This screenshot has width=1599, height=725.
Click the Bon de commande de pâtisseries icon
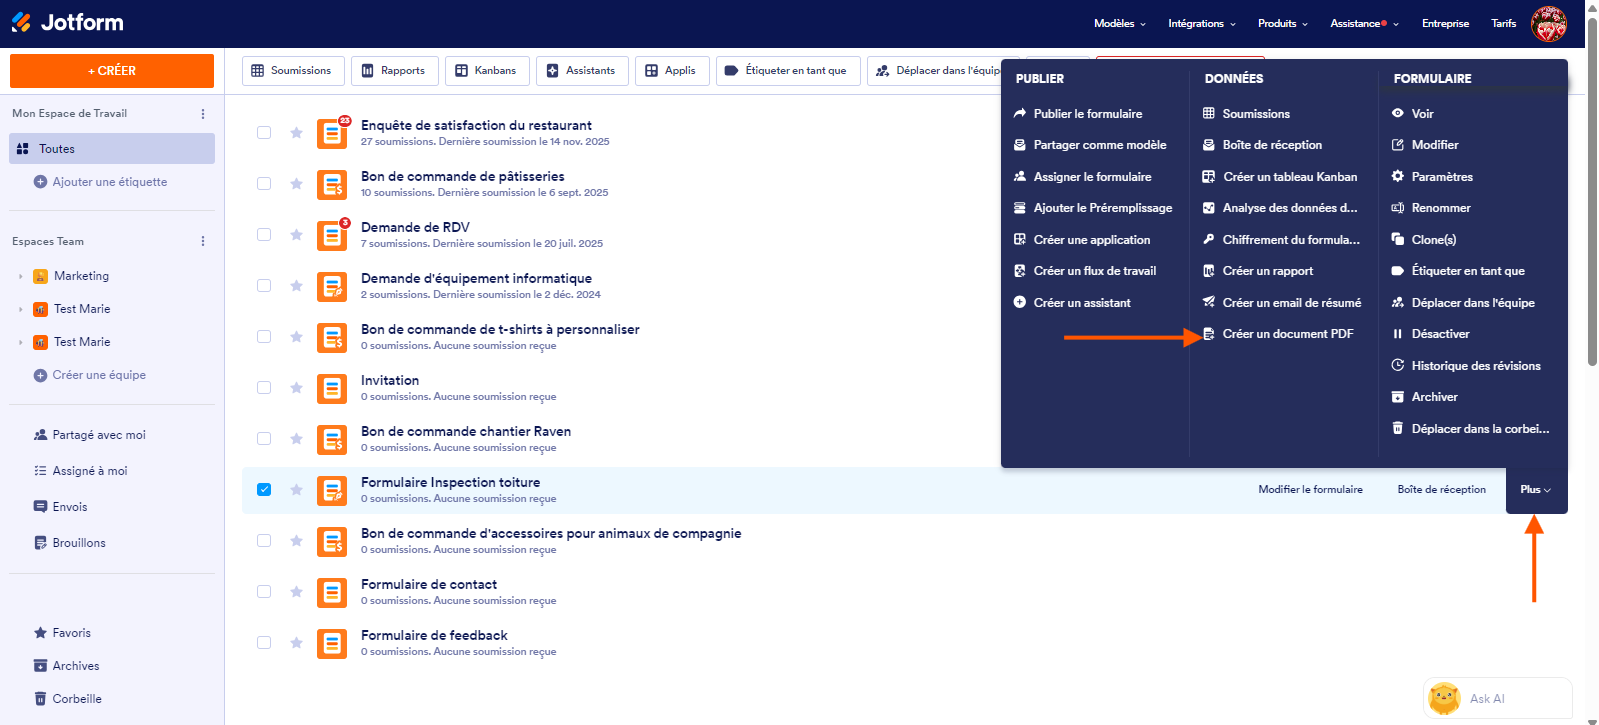332,184
